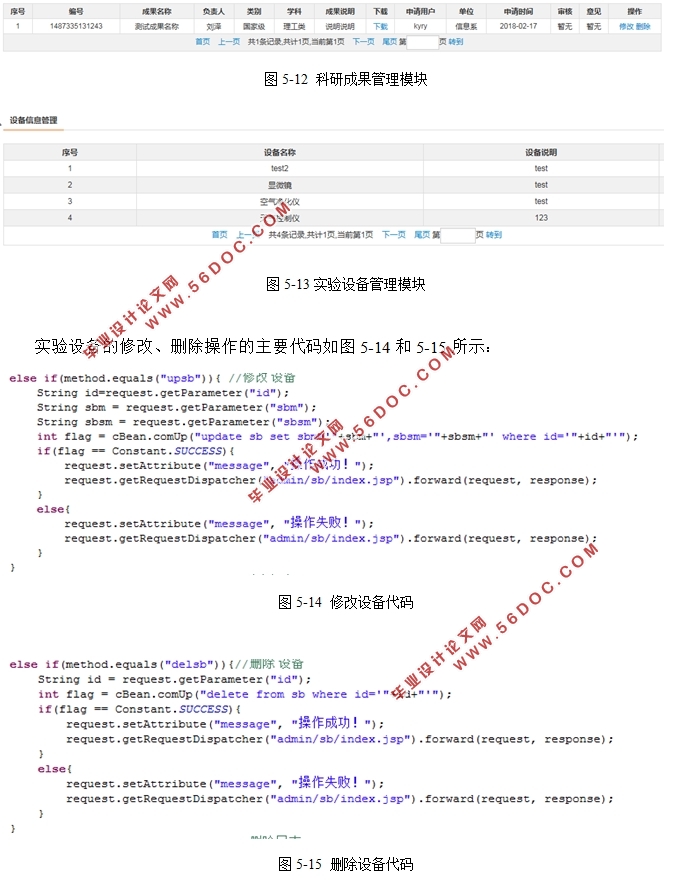The image size is (674, 887).
Task: Click the 编号 column header
Action: [76, 11]
